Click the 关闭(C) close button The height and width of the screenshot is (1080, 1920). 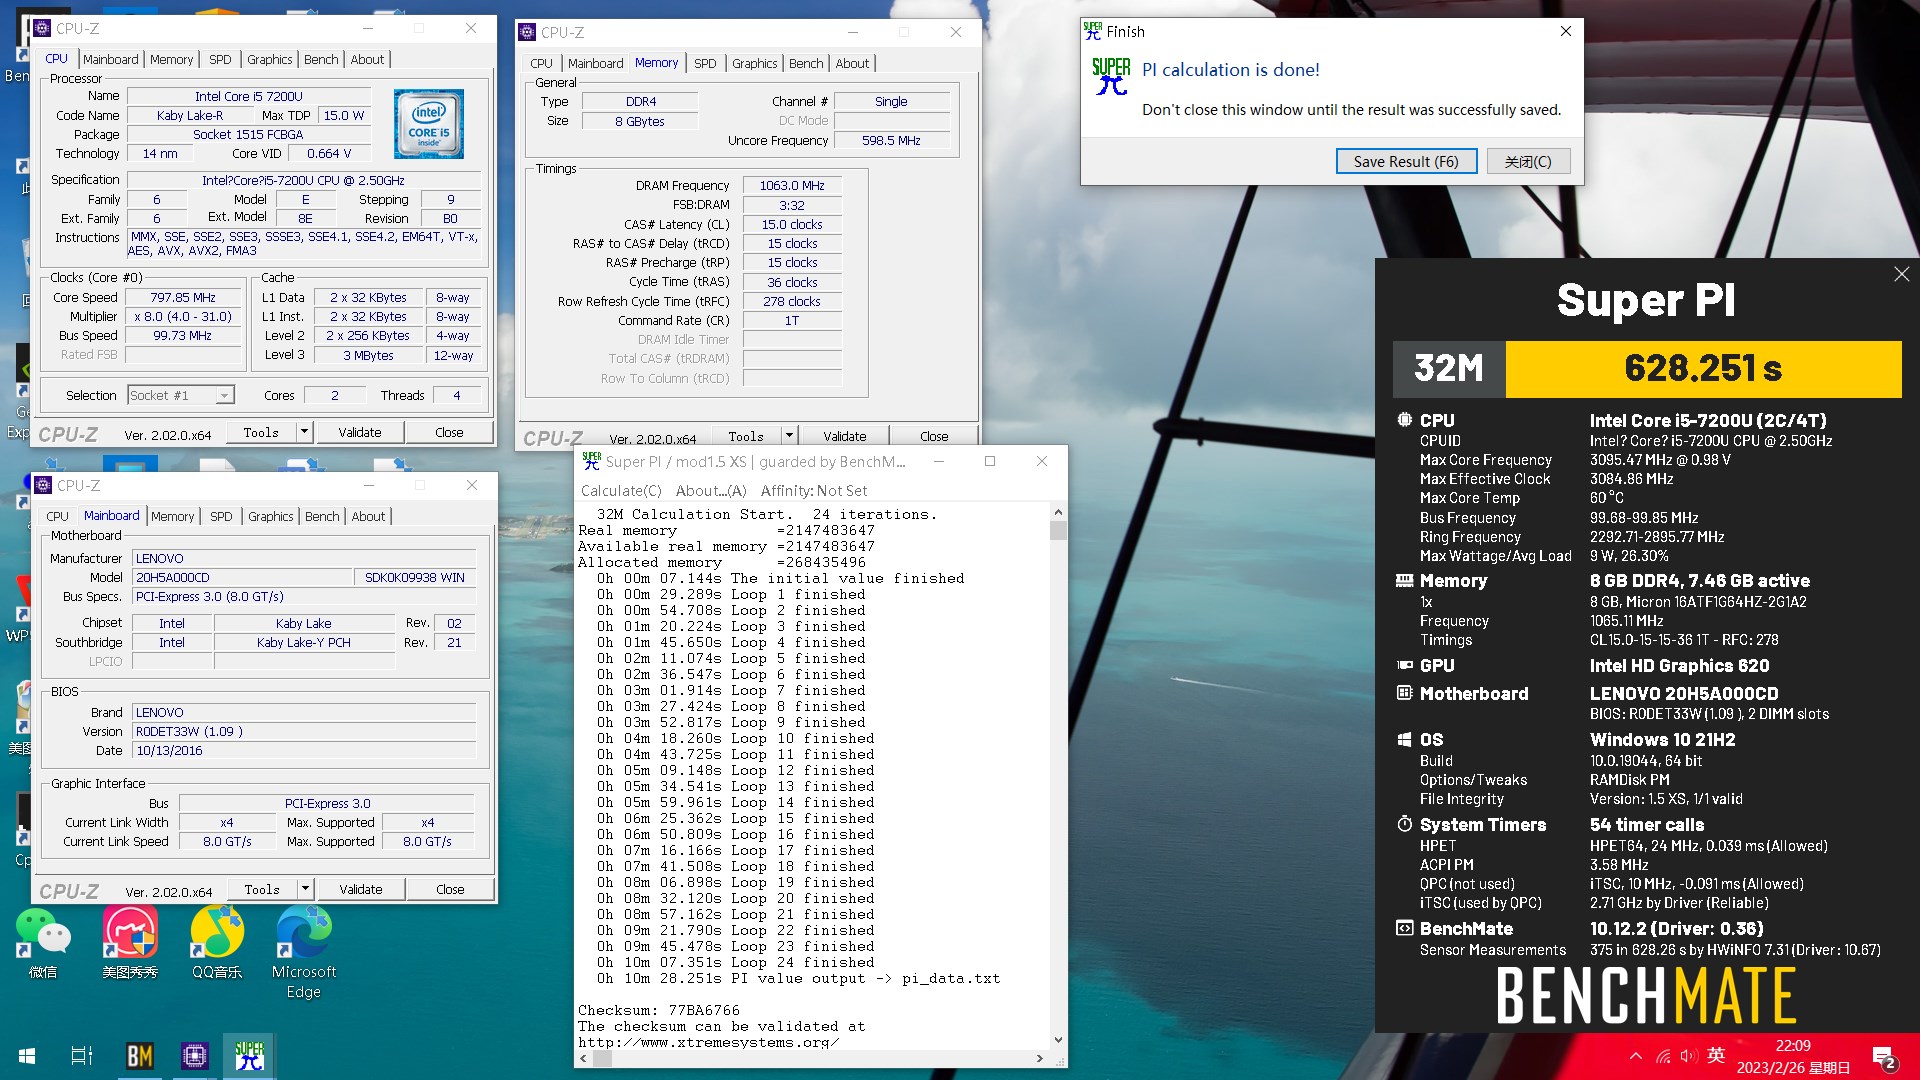coord(1528,161)
